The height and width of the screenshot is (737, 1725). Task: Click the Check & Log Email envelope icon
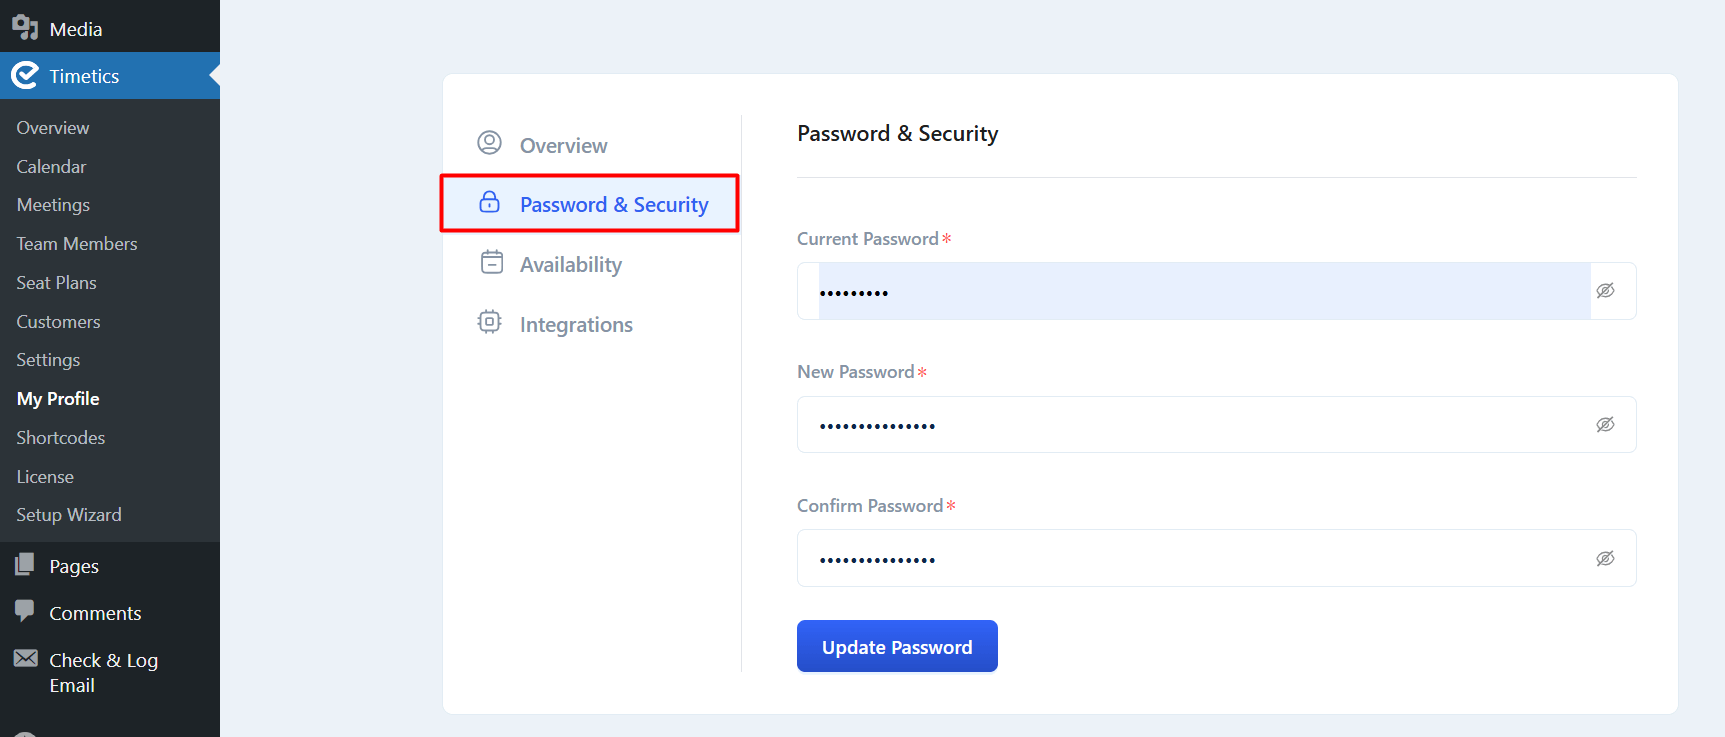pyautogui.click(x=26, y=658)
